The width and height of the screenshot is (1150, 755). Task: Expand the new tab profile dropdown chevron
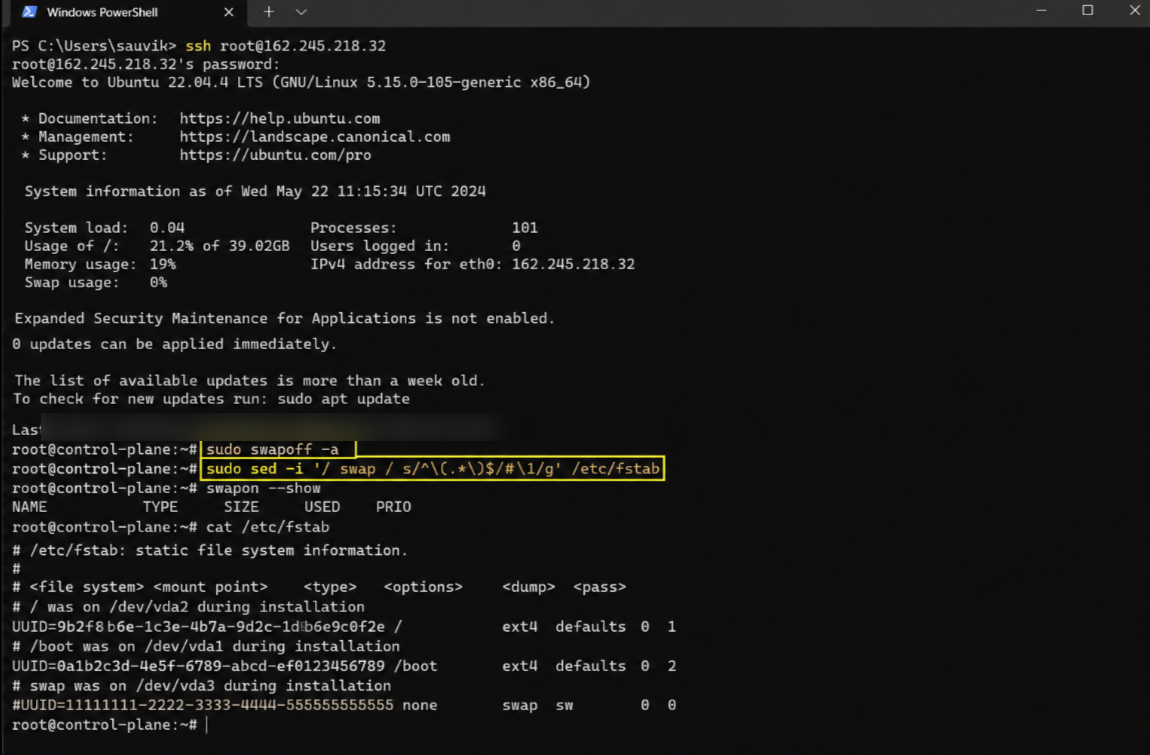coord(301,12)
